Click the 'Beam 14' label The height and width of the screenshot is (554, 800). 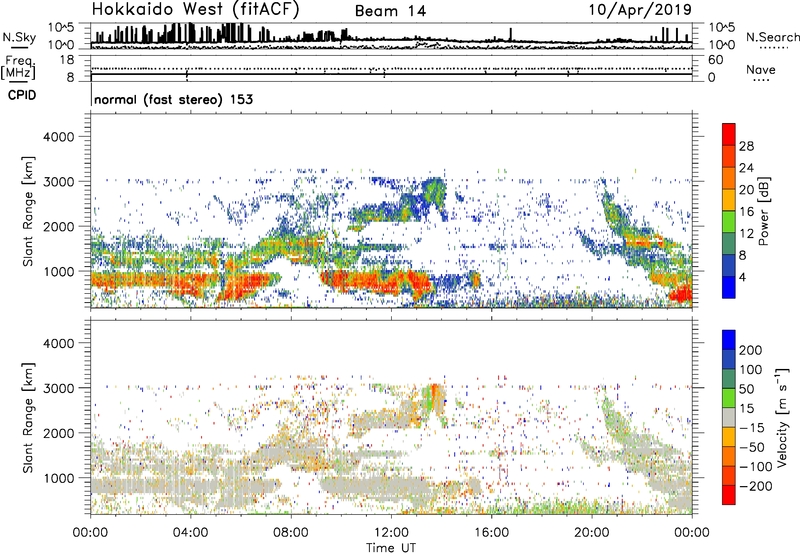click(390, 11)
